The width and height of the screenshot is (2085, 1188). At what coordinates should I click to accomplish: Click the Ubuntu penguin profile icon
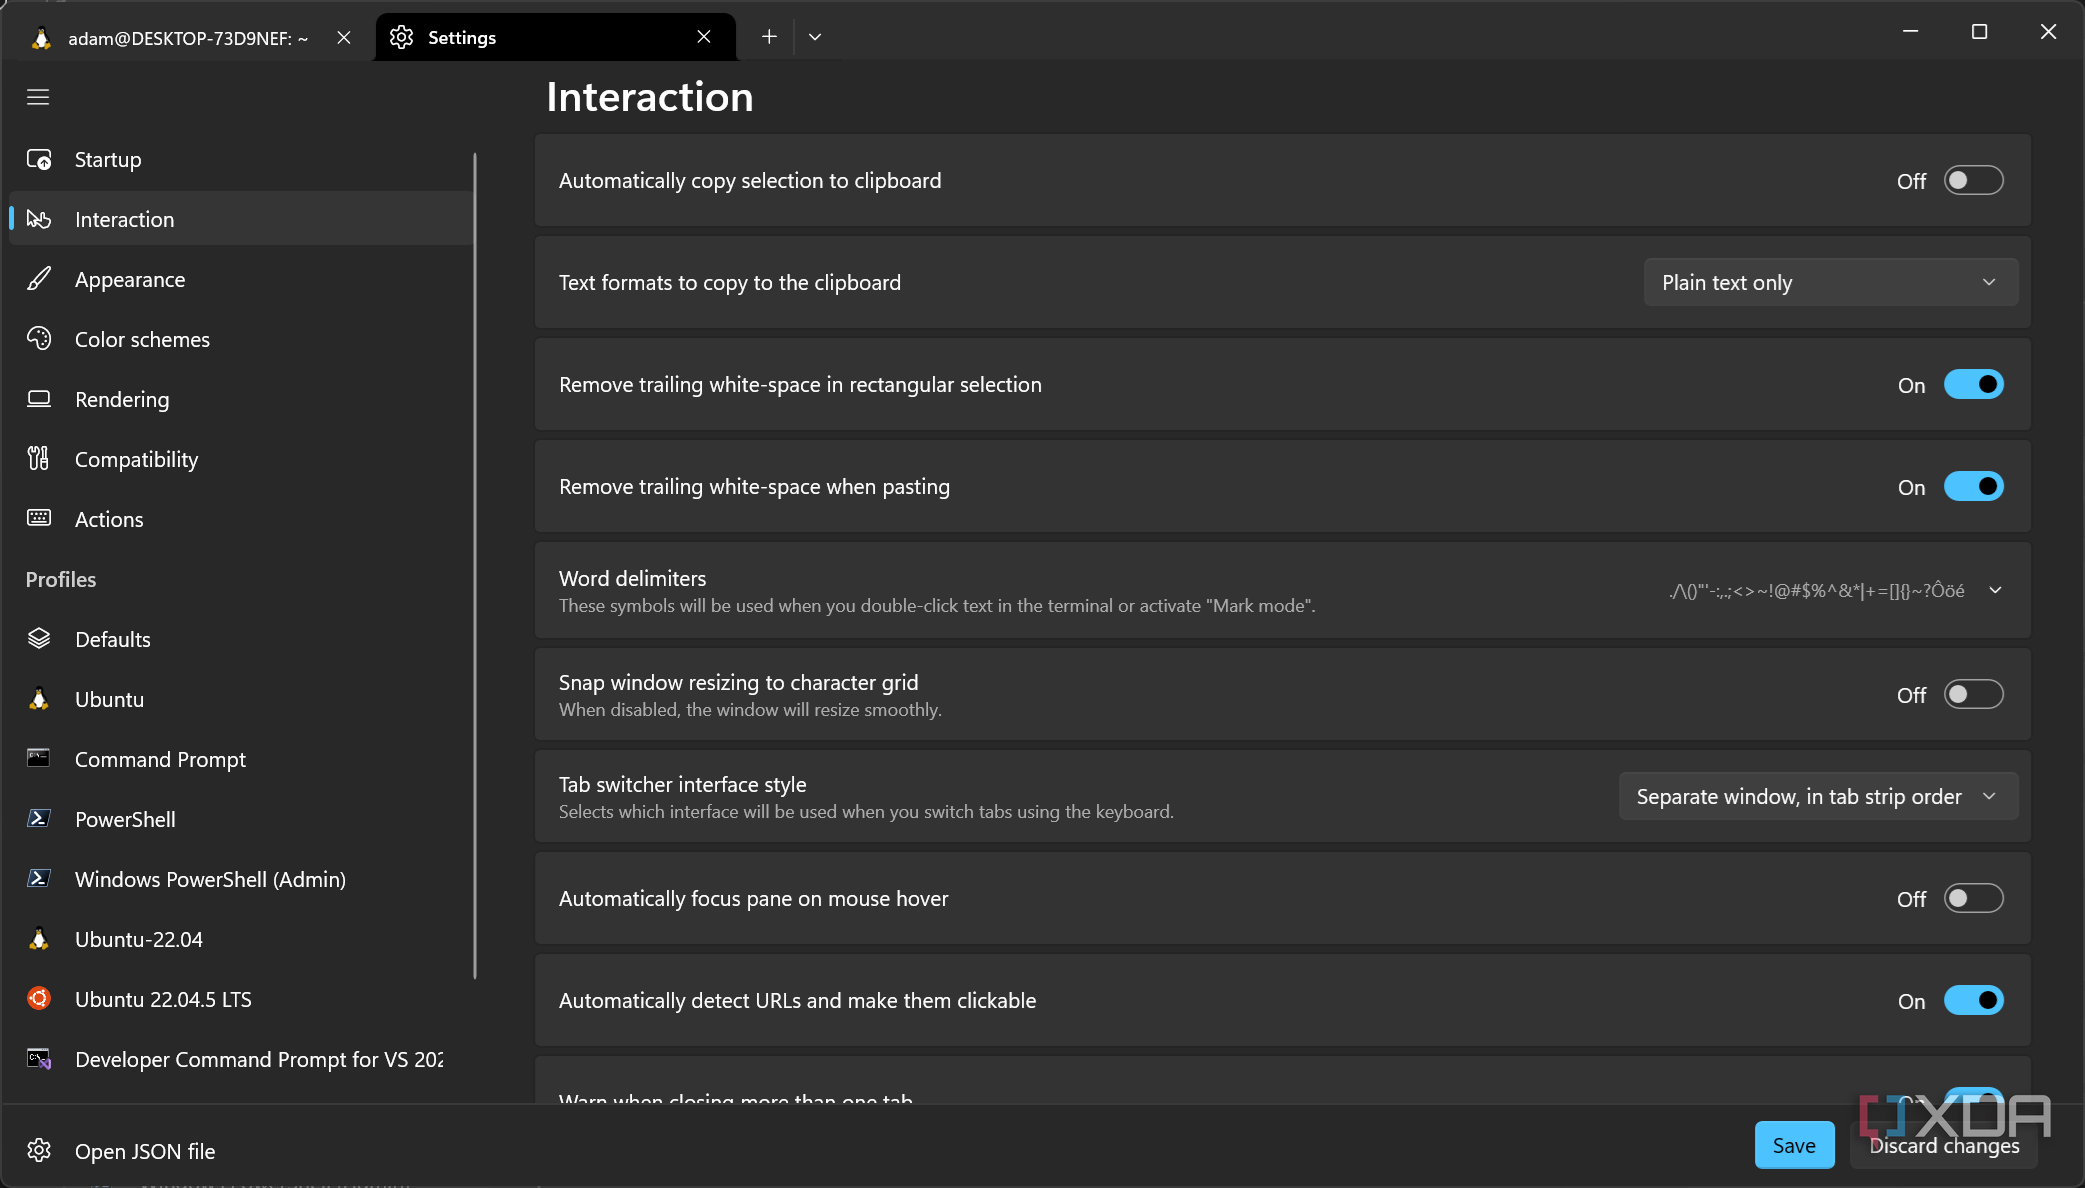coord(39,699)
